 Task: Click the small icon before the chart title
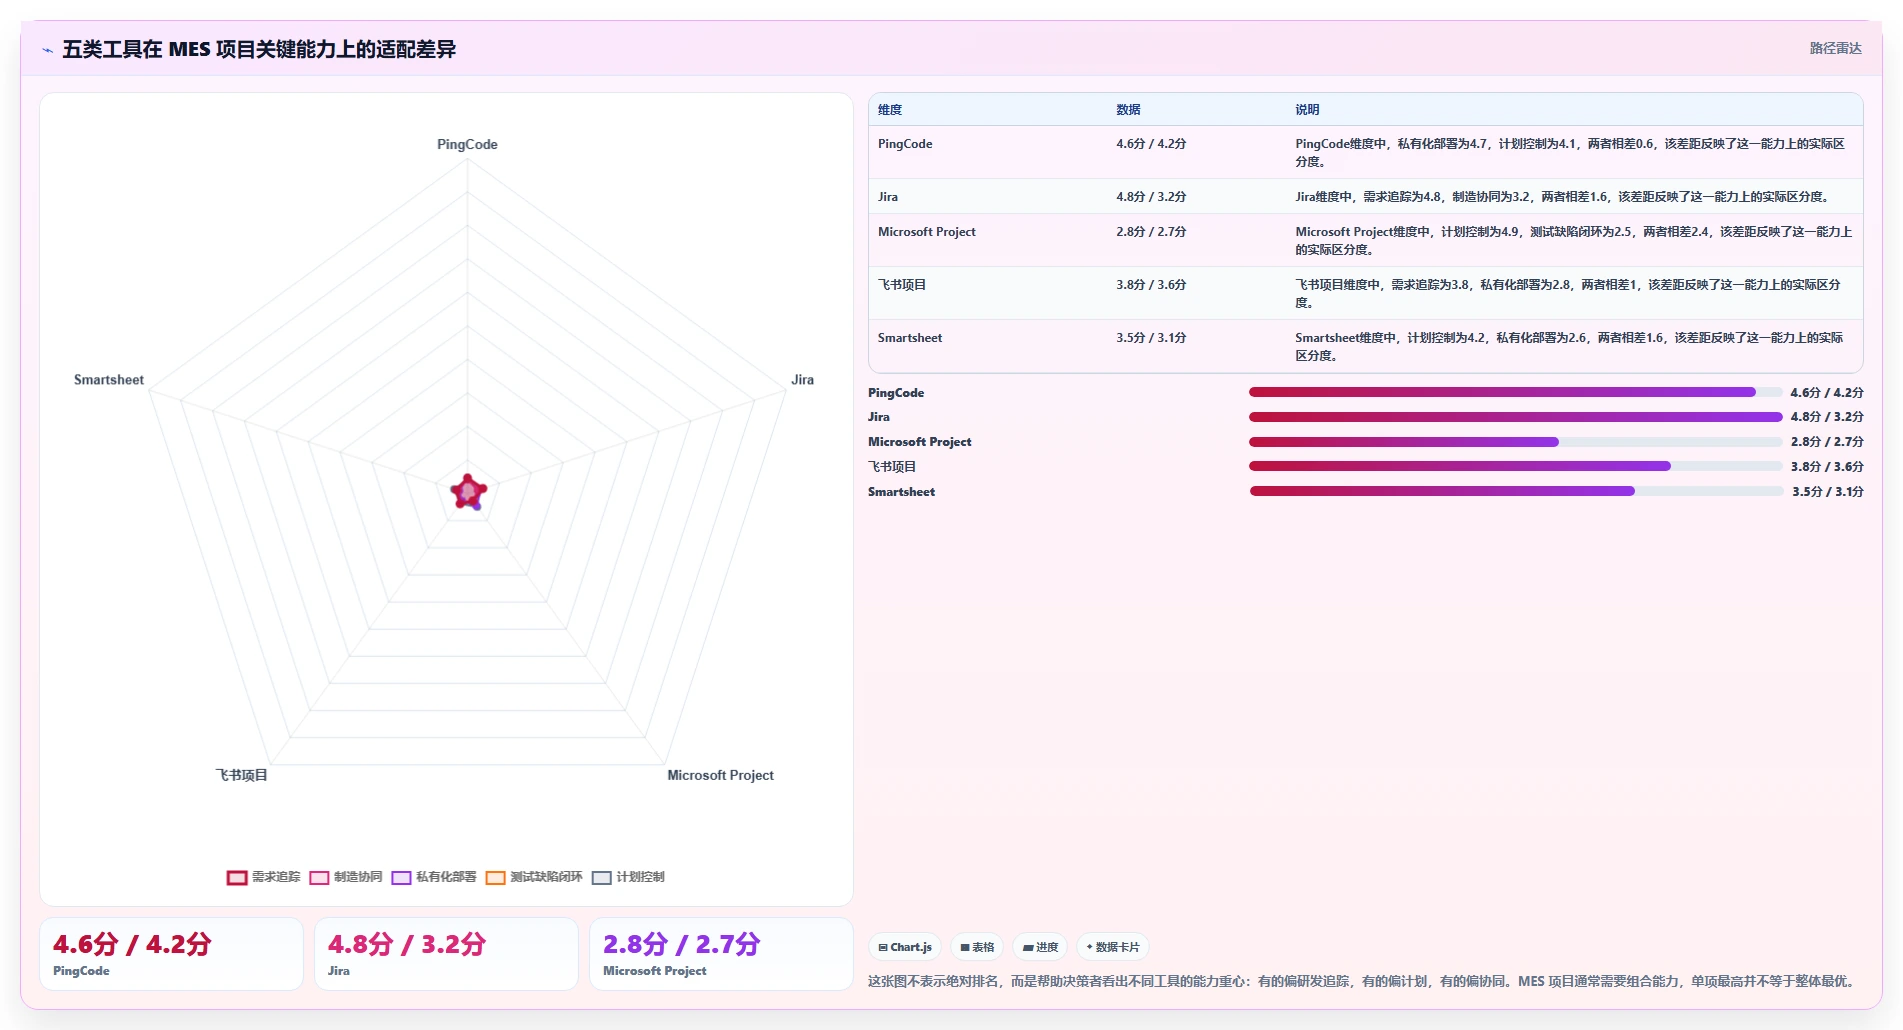point(47,50)
